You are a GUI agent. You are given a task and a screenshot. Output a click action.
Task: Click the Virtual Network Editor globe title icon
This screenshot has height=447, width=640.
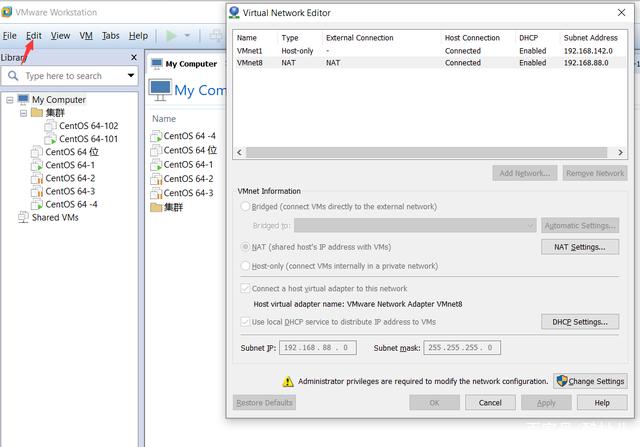234,12
